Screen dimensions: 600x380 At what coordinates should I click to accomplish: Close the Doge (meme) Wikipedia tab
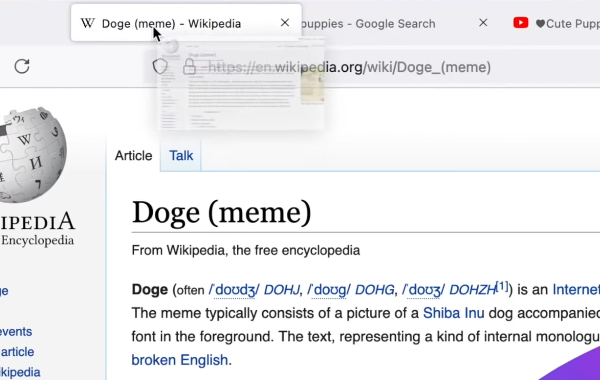click(x=285, y=23)
